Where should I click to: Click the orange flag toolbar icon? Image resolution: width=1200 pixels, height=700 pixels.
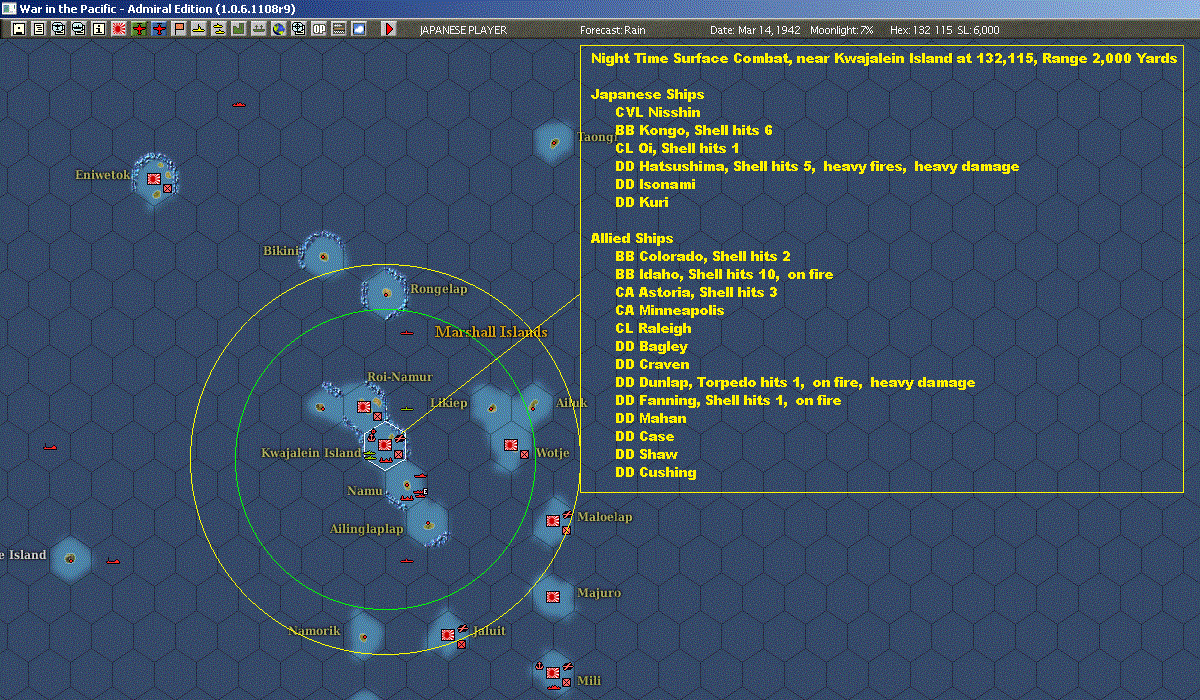(x=178, y=29)
